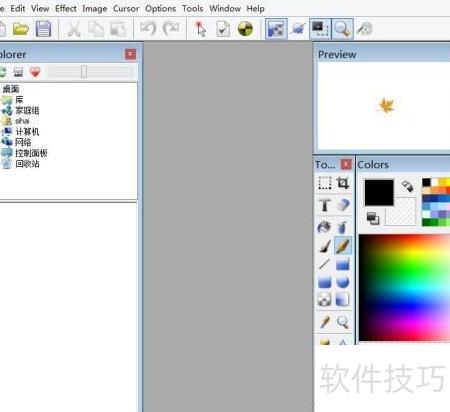This screenshot has height=412, width=450.
Task: Click the Cut scissors icon
Action: tap(74, 29)
